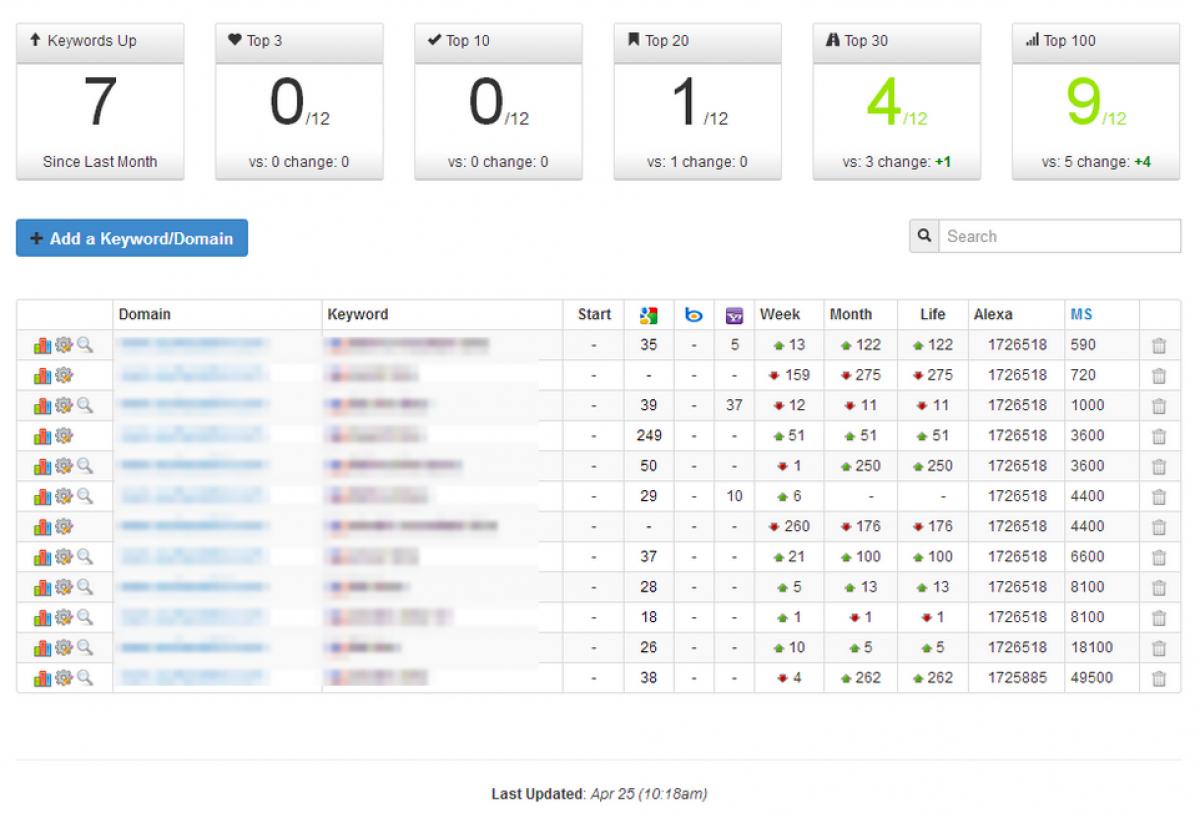This screenshot has width=1200, height=818.
Task: Click the search magnifier icon beside Search
Action: coord(924,236)
